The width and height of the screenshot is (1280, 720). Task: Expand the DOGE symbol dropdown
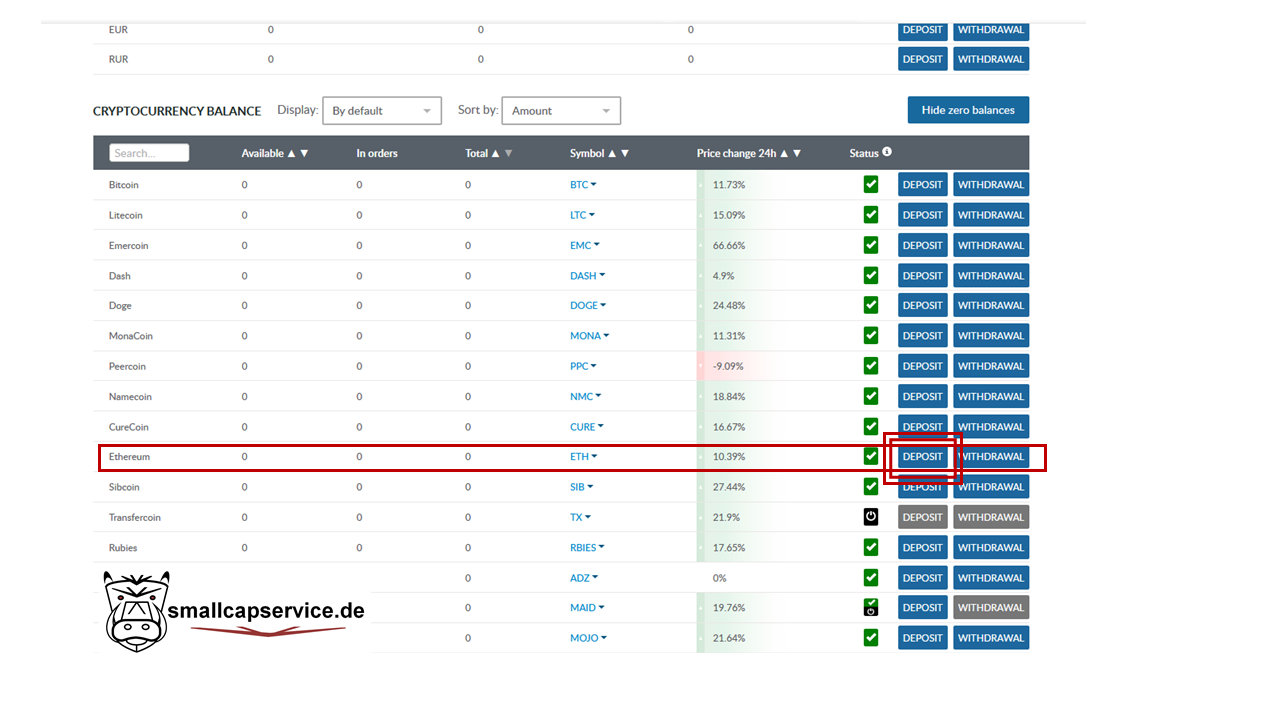tap(589, 306)
